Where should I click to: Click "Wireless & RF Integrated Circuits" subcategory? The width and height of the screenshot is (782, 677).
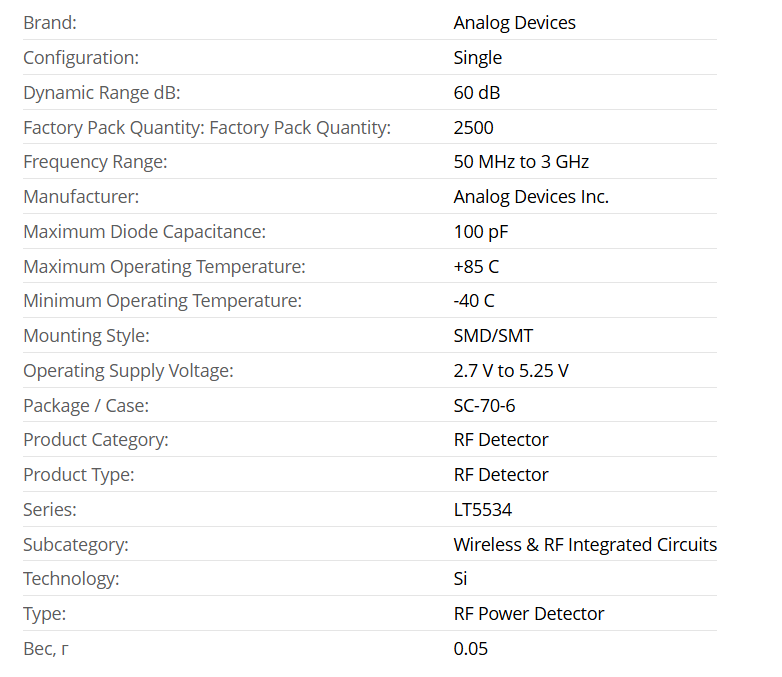point(585,545)
